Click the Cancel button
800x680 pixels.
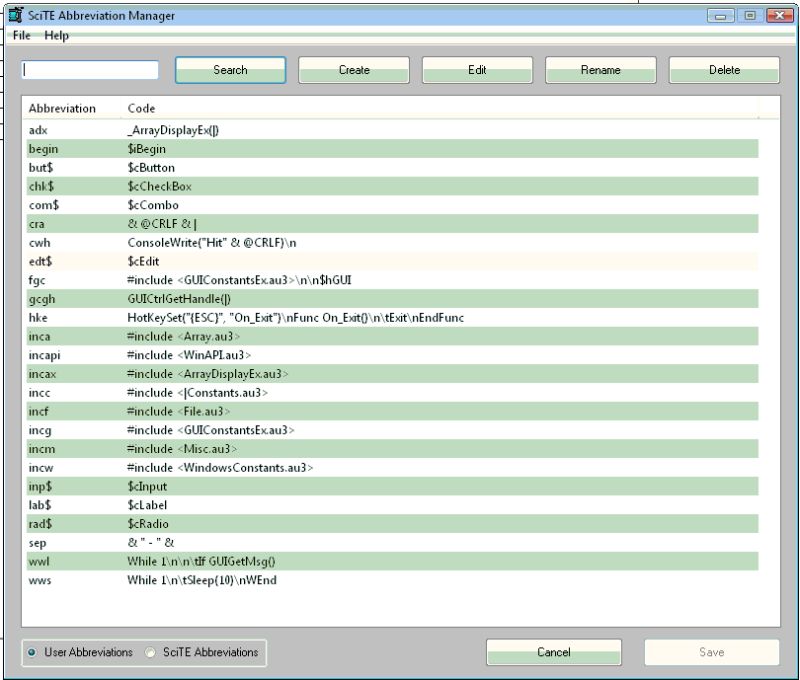[x=553, y=652]
